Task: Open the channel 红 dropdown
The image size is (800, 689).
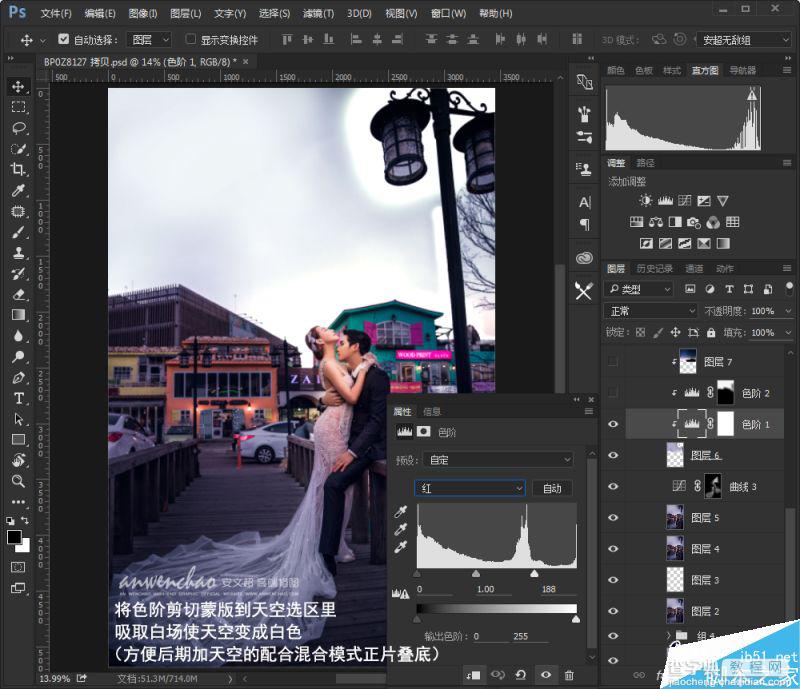Action: tap(469, 488)
